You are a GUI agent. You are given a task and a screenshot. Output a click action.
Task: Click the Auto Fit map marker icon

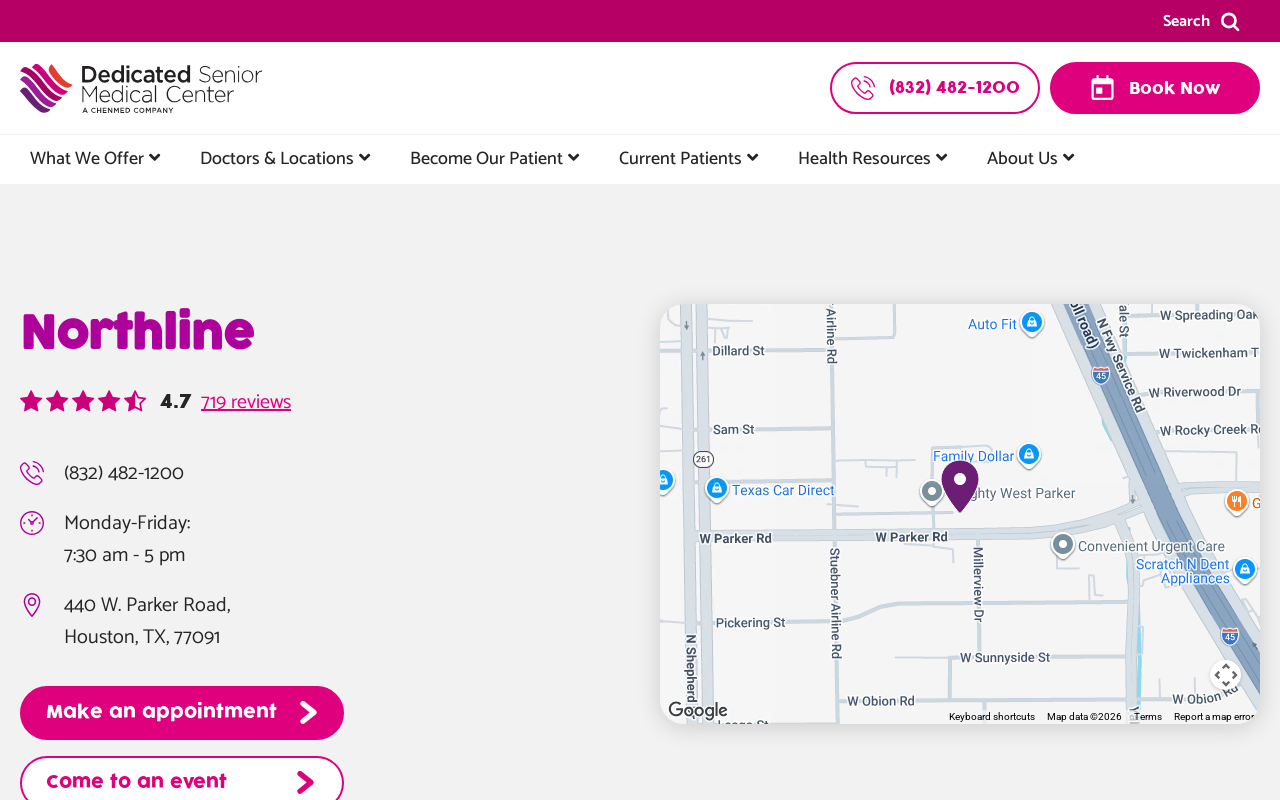(1032, 323)
